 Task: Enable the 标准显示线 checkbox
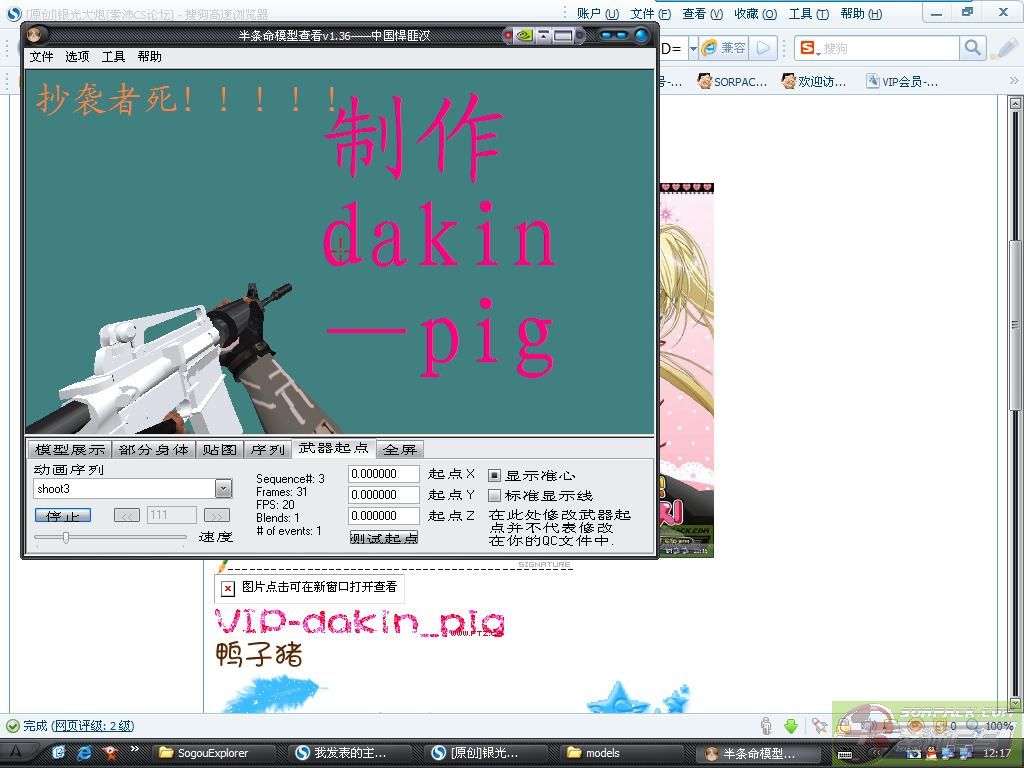click(x=494, y=495)
